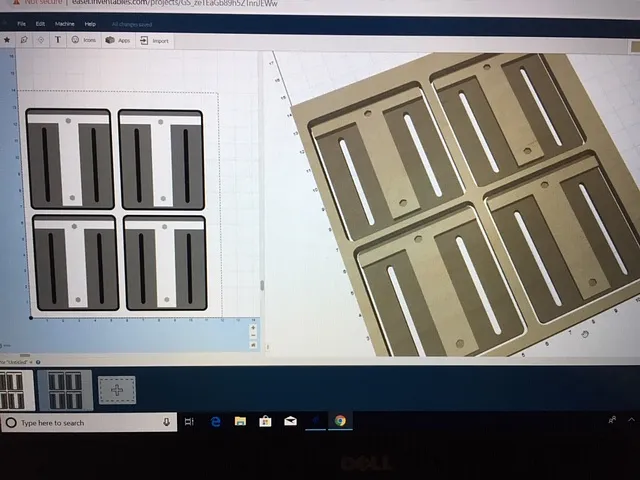The image size is (640, 480).
Task: Open the File menu
Action: (x=21, y=24)
